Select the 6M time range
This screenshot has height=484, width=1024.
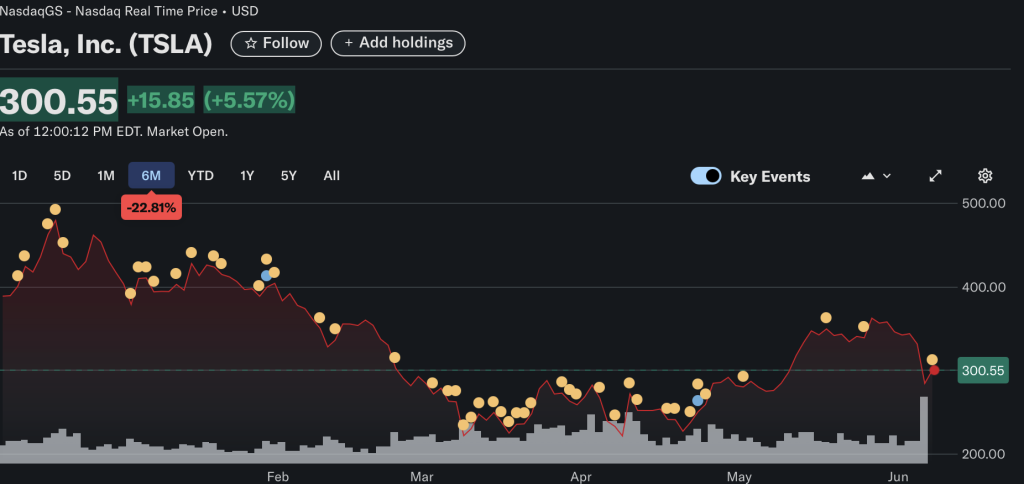[x=151, y=176]
